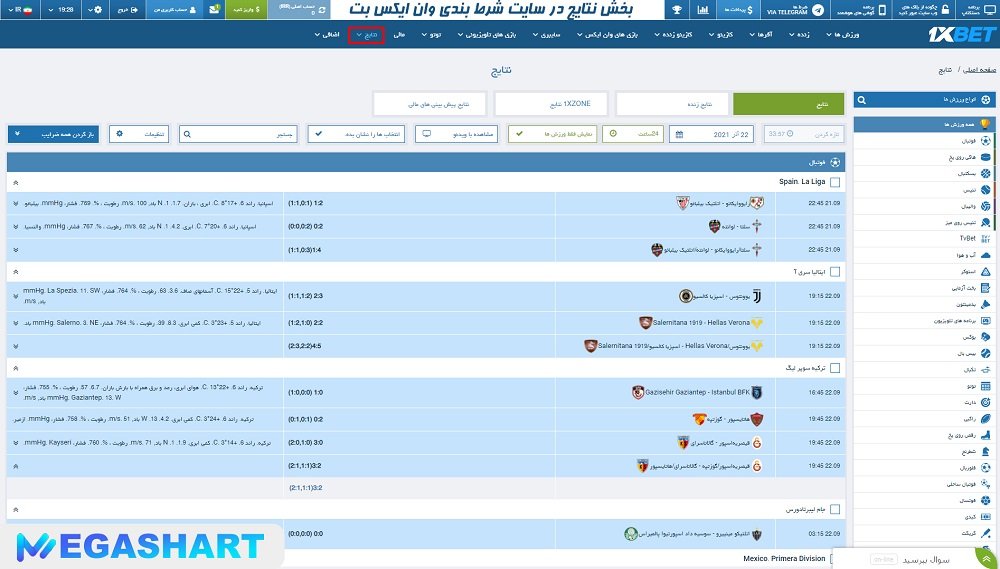The height and width of the screenshot is (569, 1000).
Task: Open the Telegram icon in header
Action: [x=819, y=10]
